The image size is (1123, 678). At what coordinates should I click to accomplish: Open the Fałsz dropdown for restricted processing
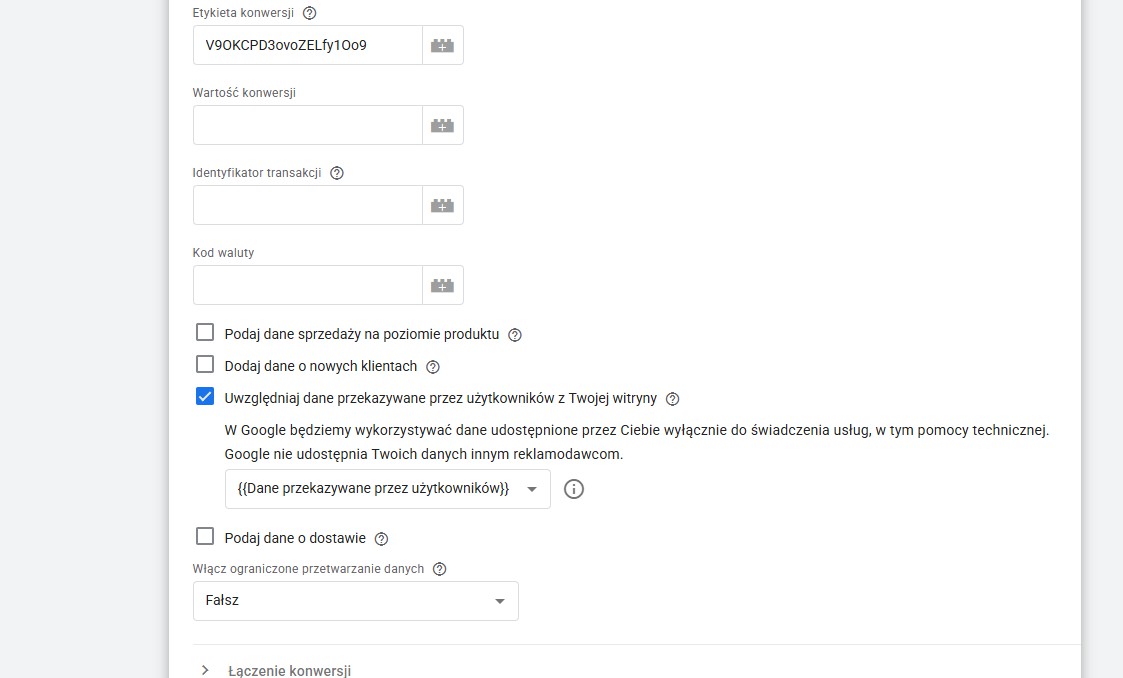[x=355, y=601]
